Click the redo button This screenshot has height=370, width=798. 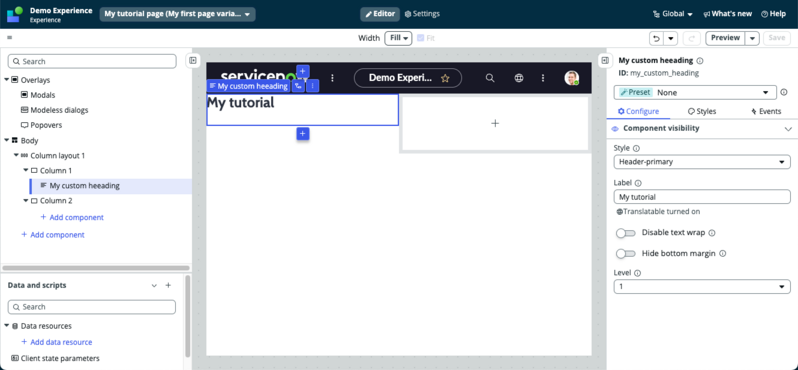692,38
